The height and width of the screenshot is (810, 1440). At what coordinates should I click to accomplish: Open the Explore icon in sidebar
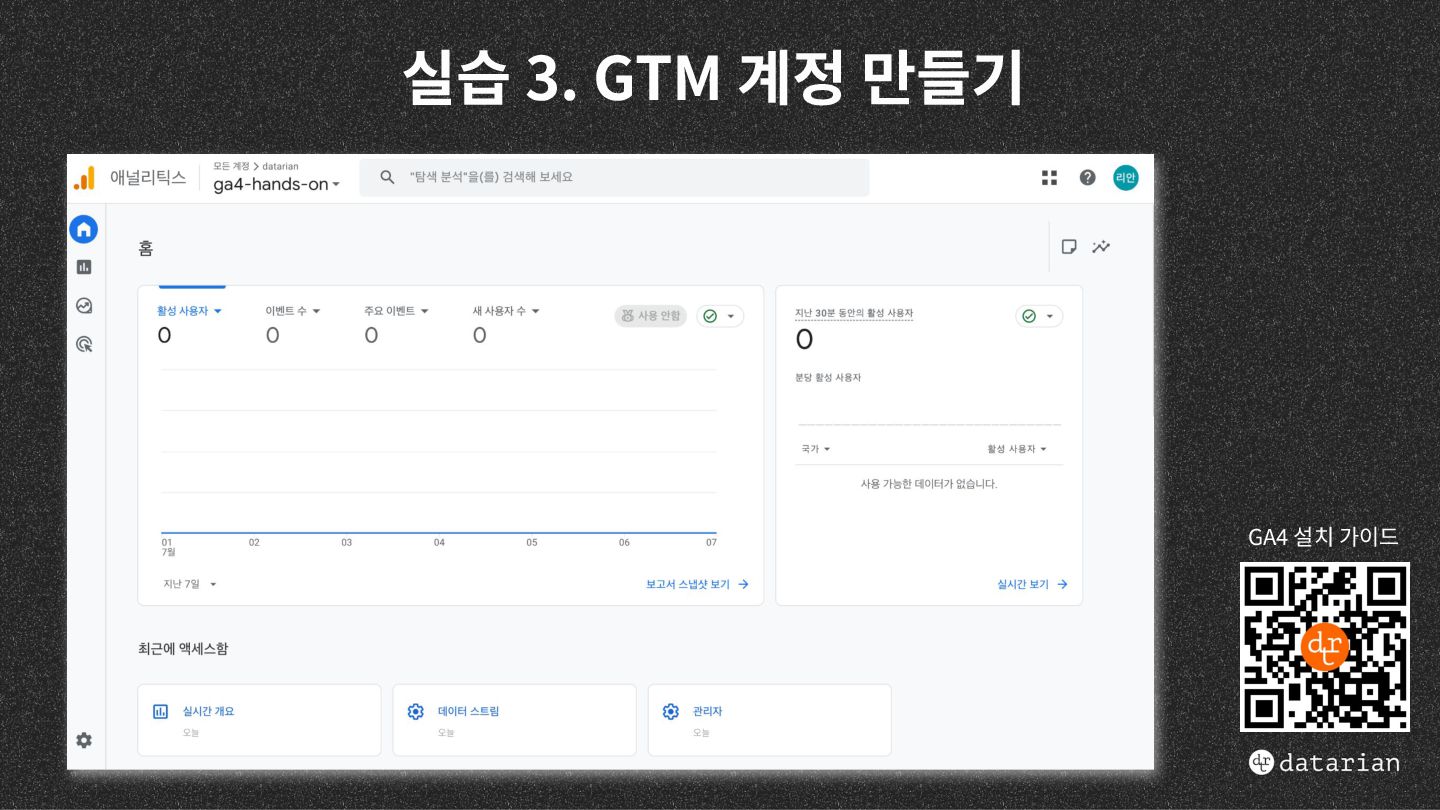click(84, 306)
